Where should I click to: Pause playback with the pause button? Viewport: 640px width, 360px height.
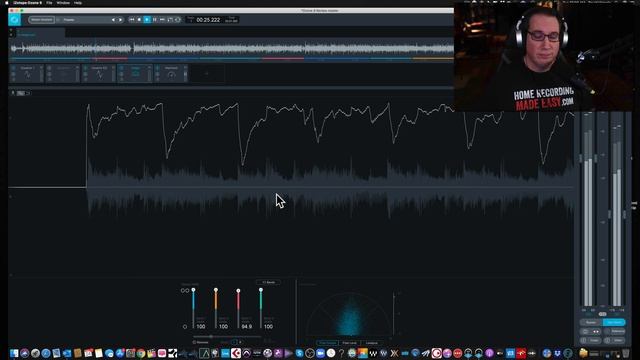(x=155, y=20)
